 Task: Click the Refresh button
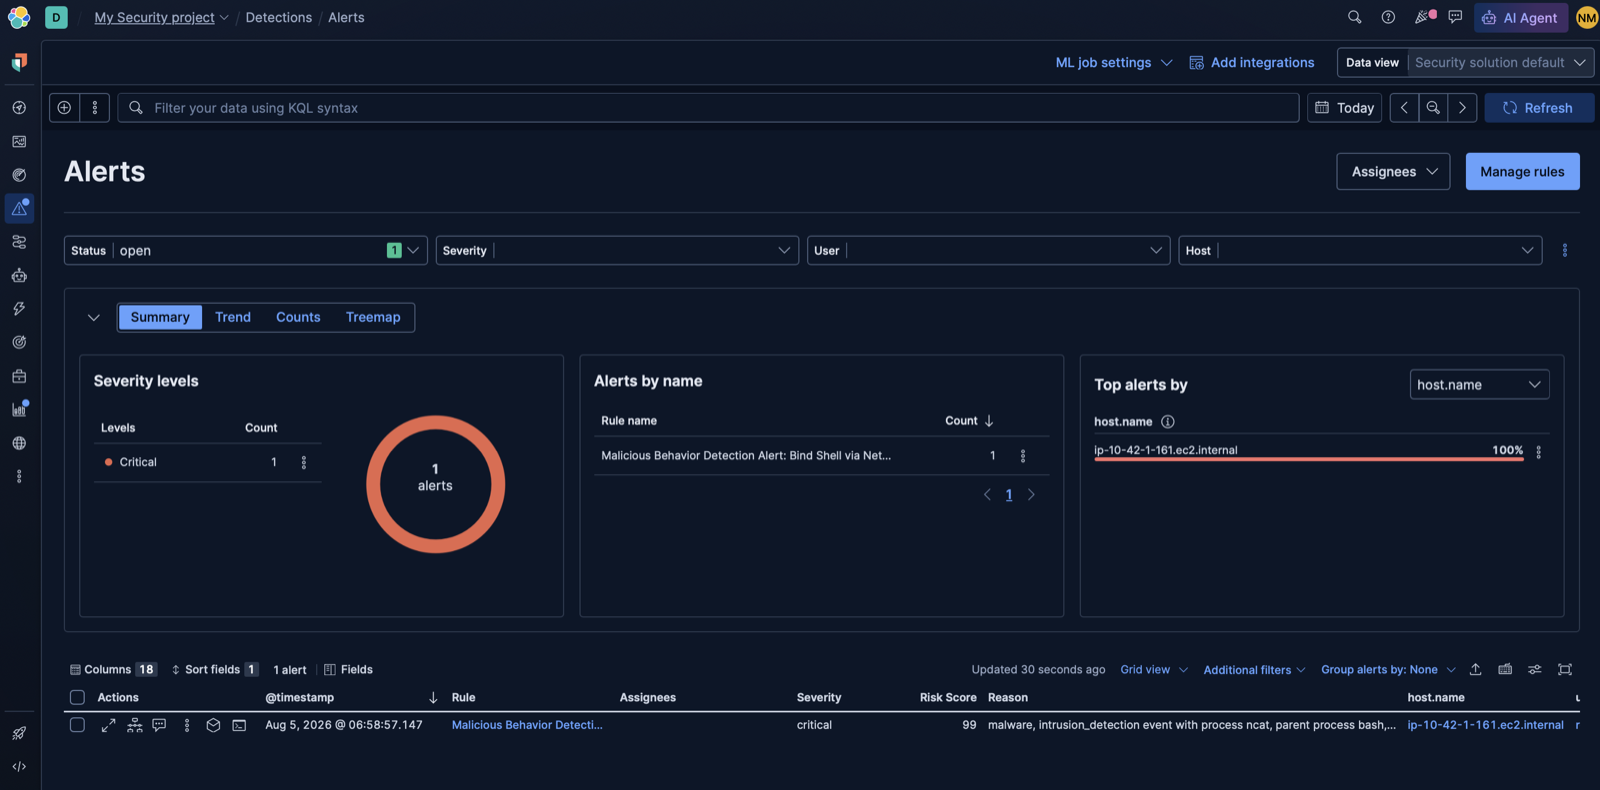[1539, 108]
